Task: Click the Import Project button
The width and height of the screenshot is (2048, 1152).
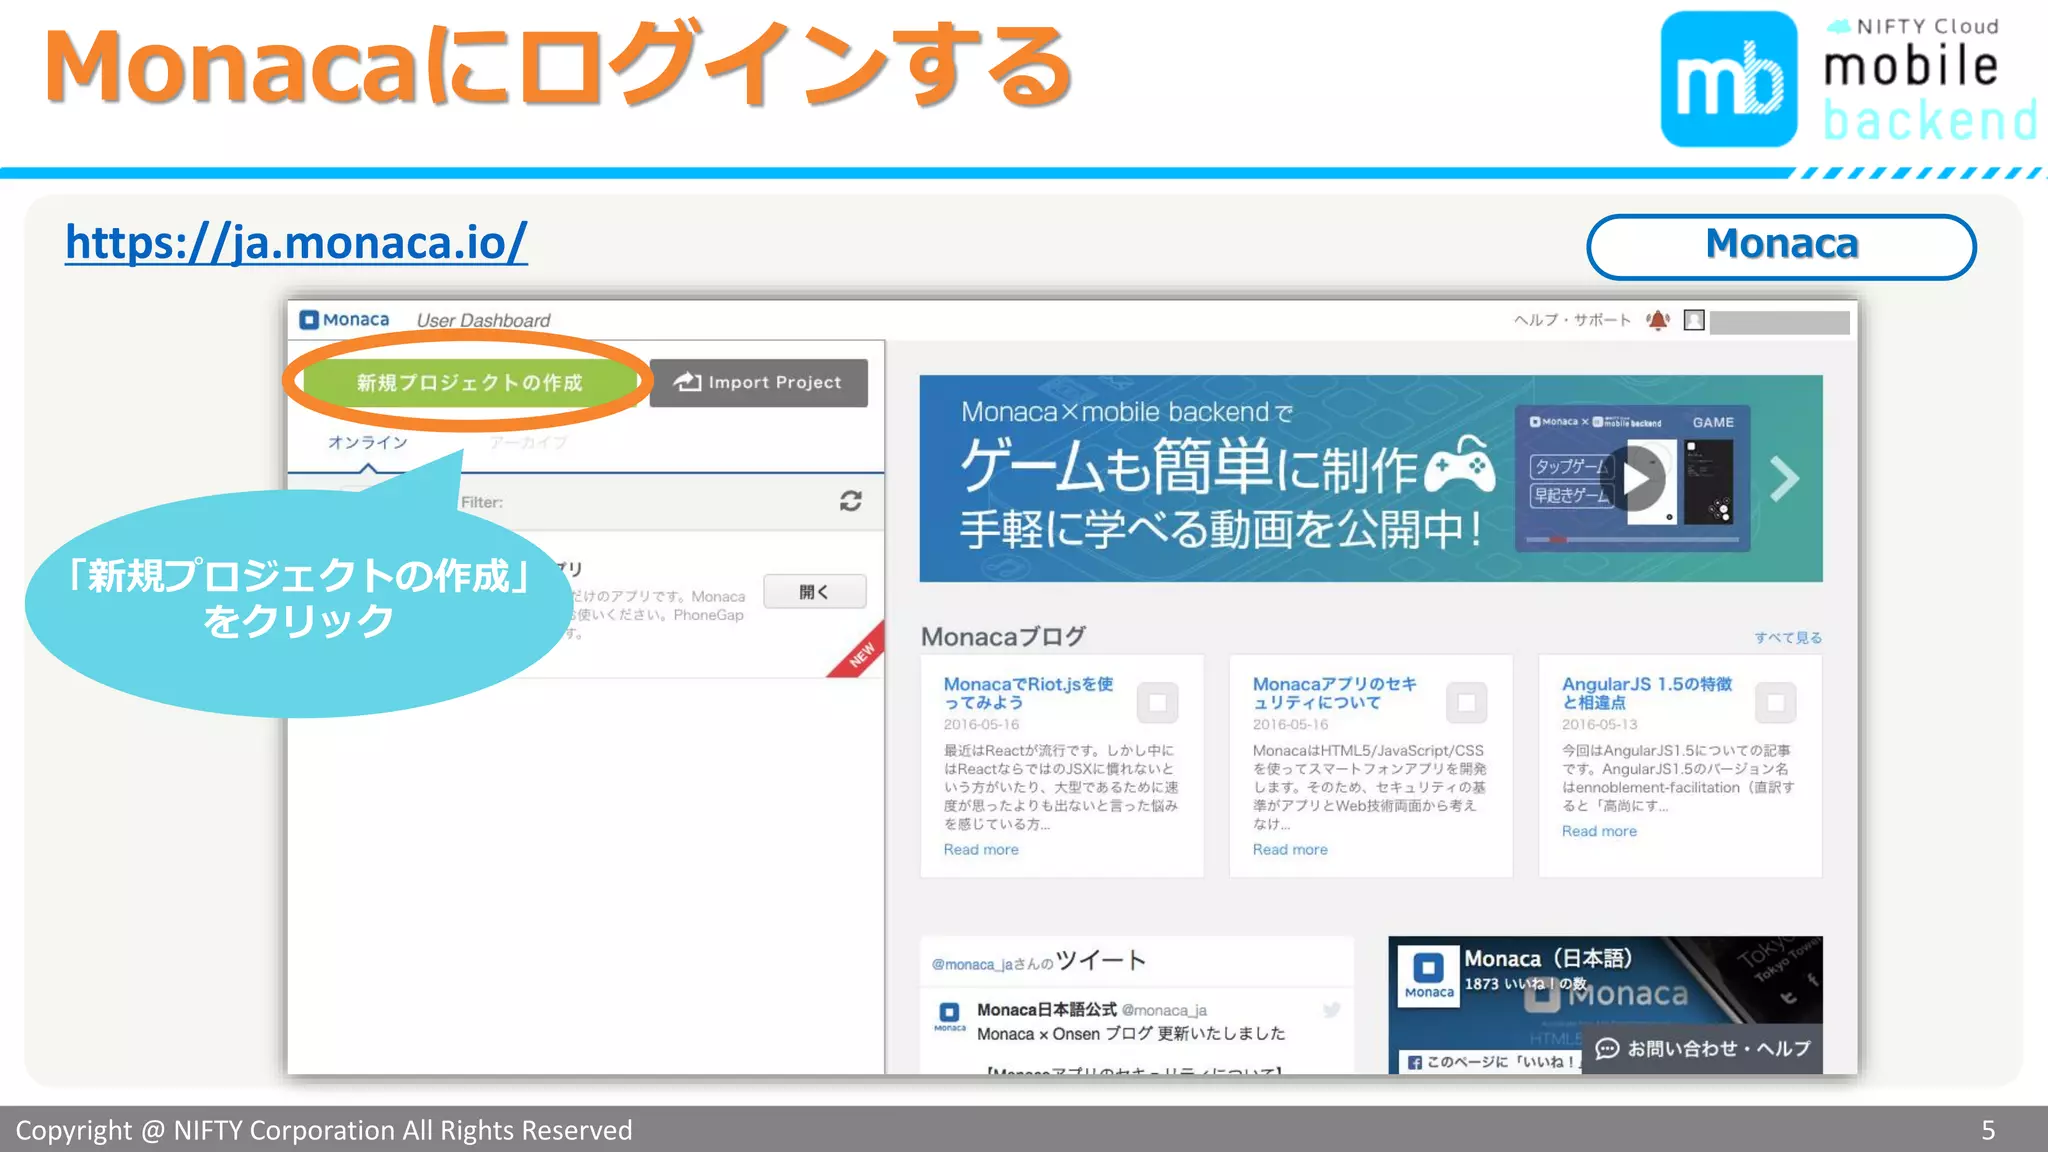Action: [x=758, y=383]
